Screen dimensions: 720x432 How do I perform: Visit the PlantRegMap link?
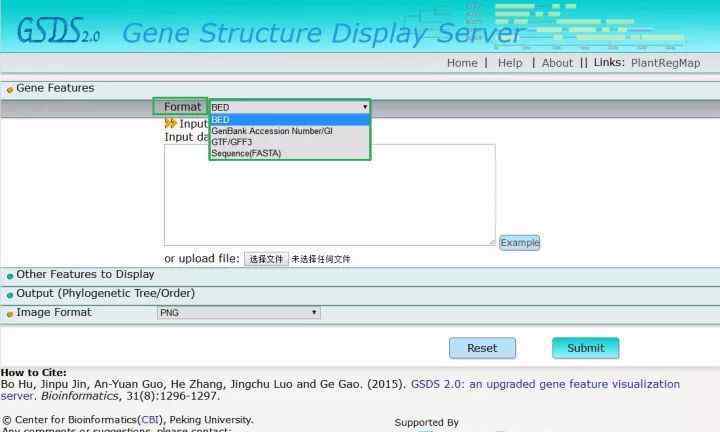[x=665, y=63]
